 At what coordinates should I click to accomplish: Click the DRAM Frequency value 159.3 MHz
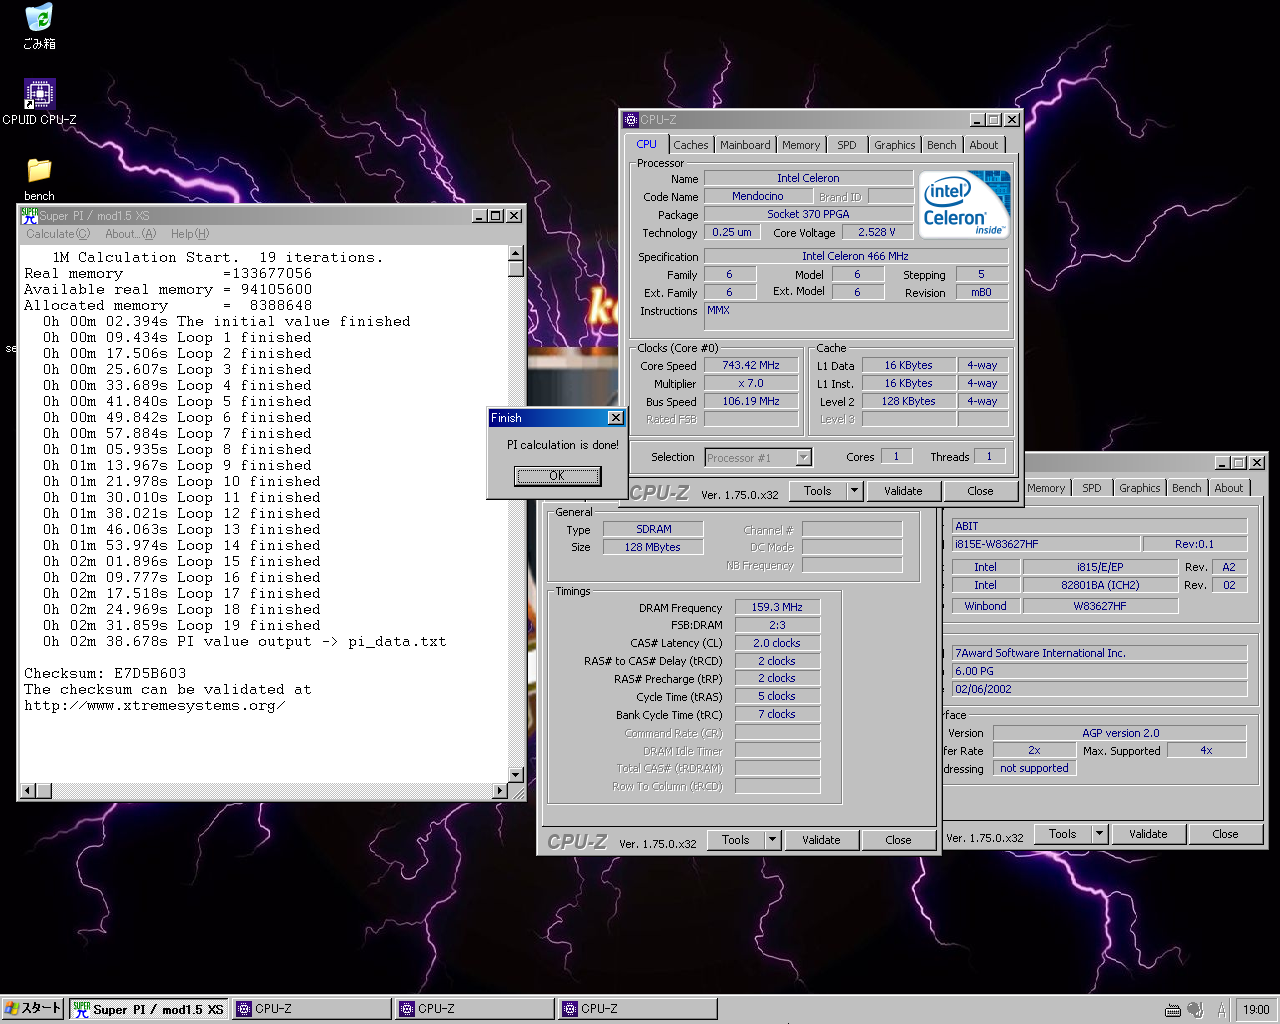coord(777,607)
